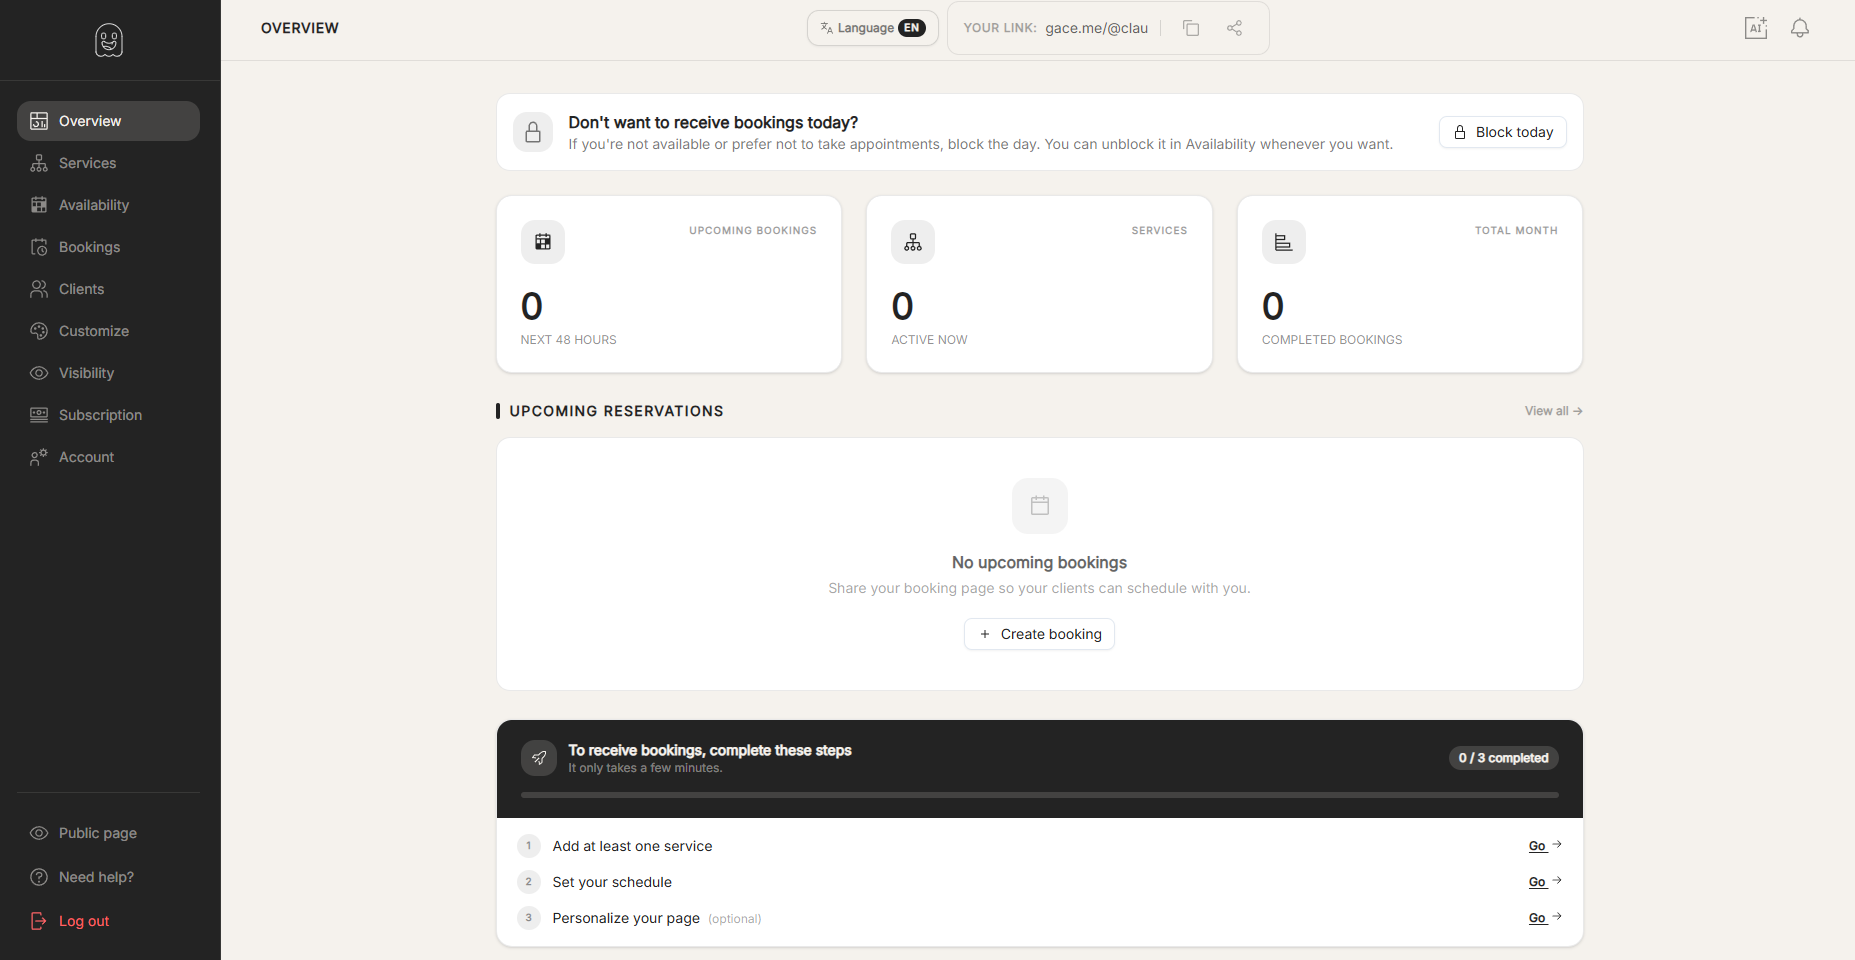View all upcoming reservations
Viewport: 1855px width, 960px height.
[1552, 410]
